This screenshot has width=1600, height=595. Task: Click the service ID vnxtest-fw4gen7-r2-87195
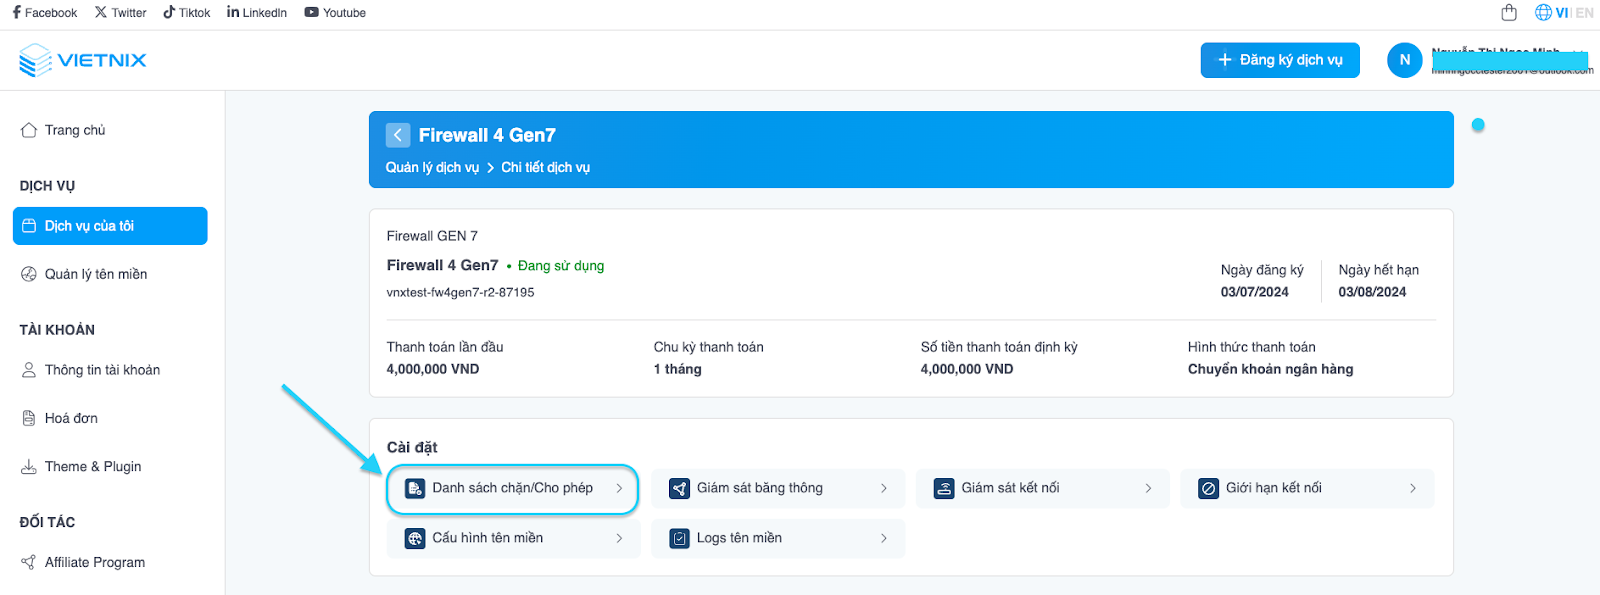pyautogui.click(x=460, y=292)
